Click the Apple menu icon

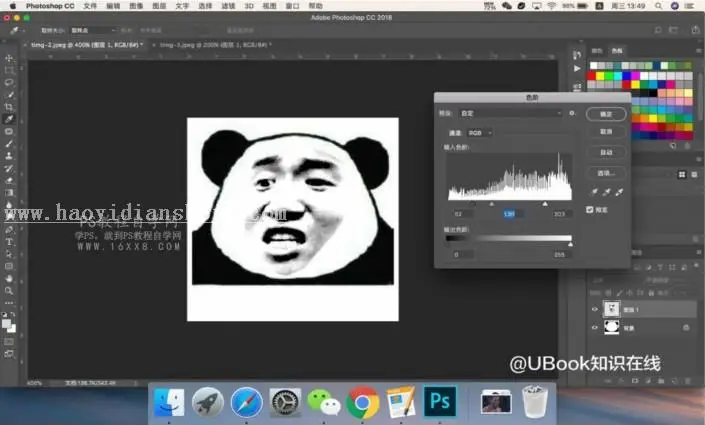click(12, 6)
